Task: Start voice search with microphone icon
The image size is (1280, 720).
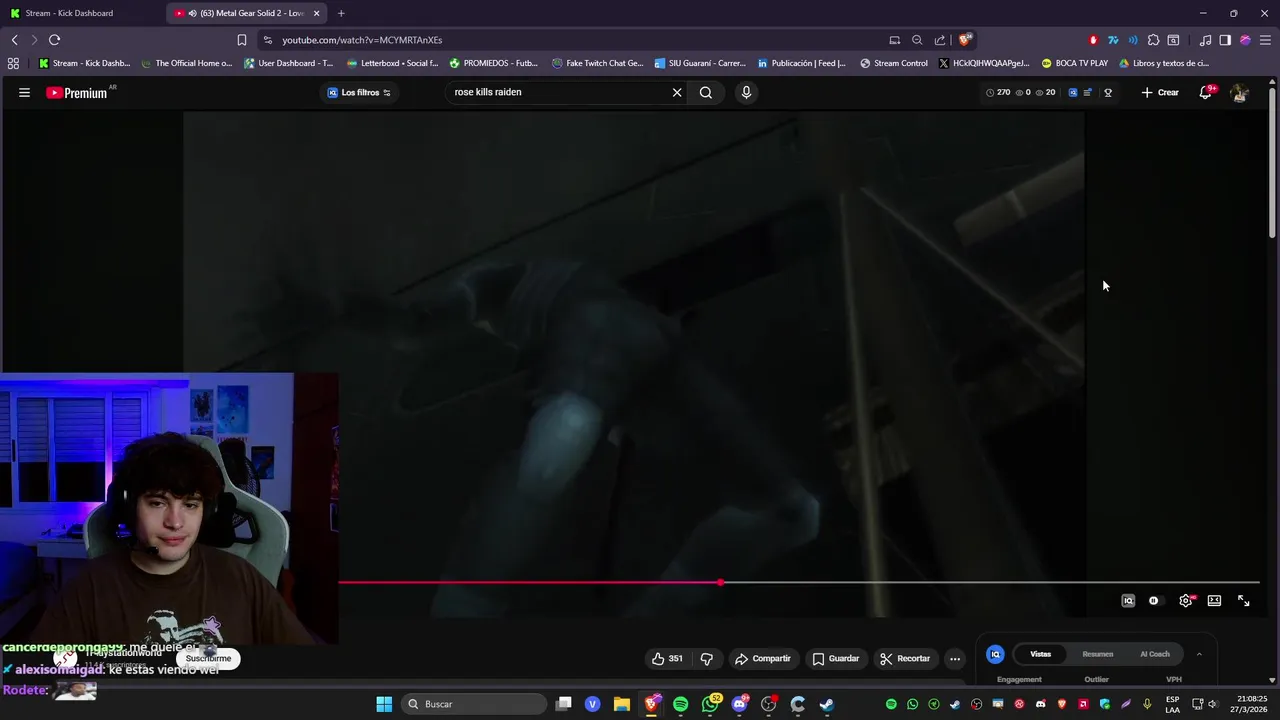Action: (746, 92)
